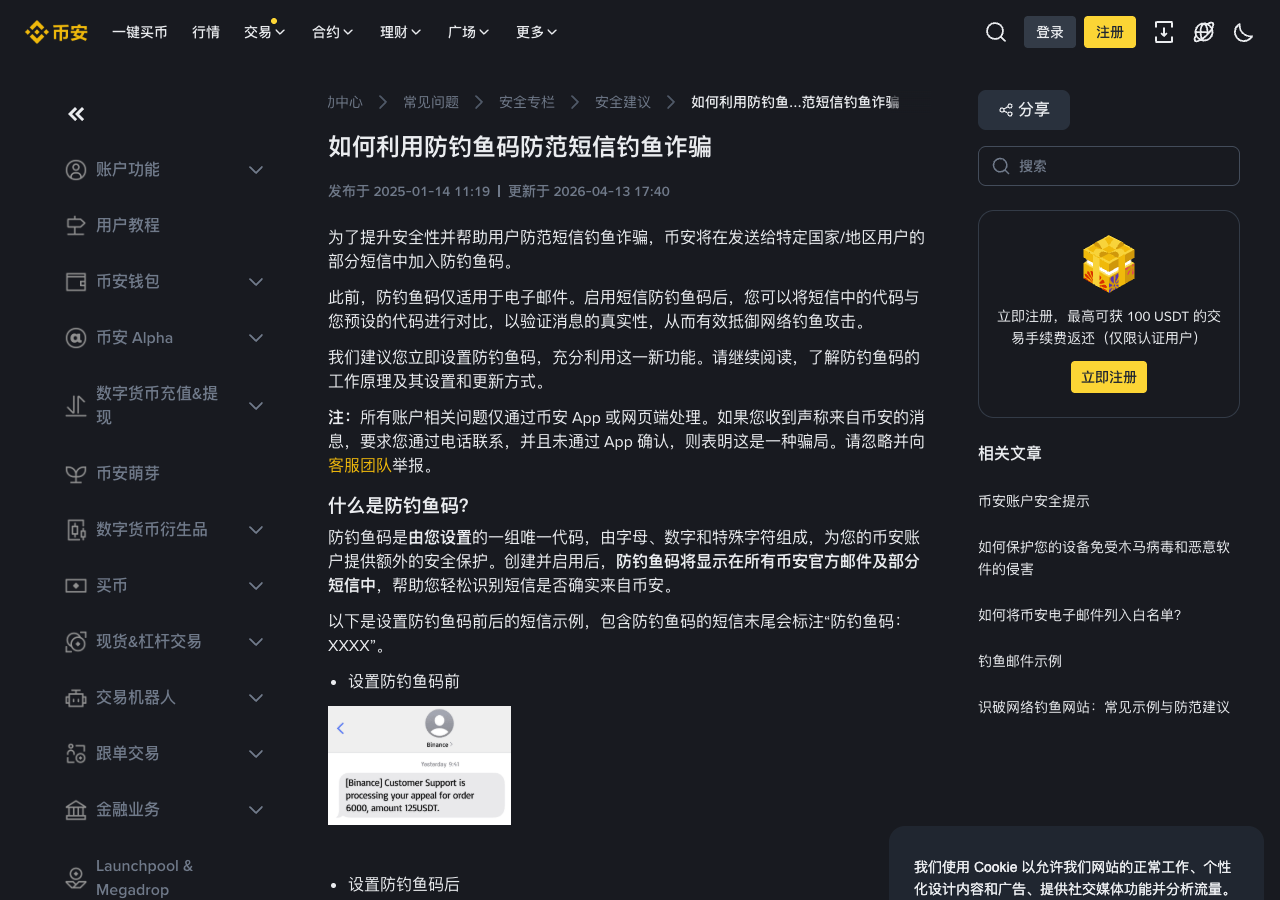Open related article 钓鱼邮件示例
Screen dimensions: 1280x900
[1020, 661]
